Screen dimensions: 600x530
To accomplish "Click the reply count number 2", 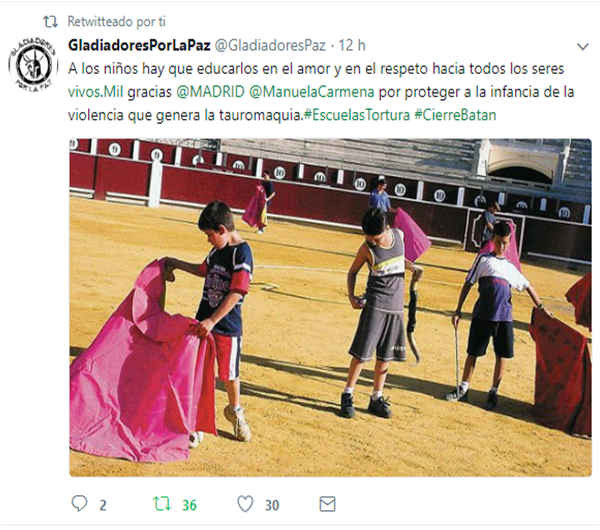I will click(103, 506).
